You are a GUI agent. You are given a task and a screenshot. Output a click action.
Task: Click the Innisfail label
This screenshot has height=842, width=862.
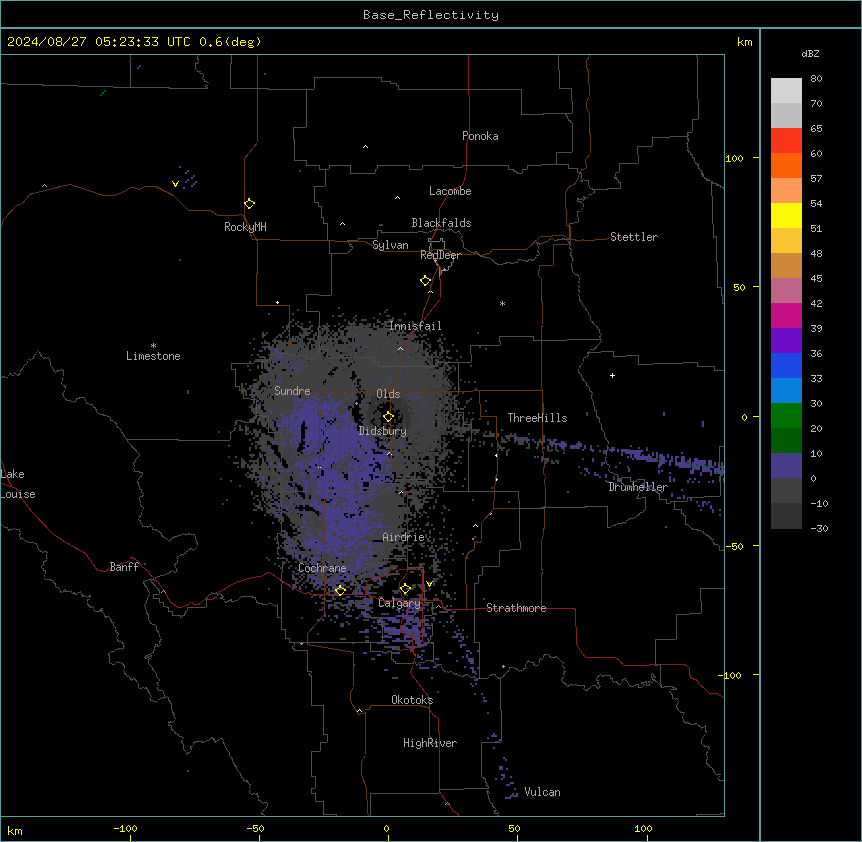pyautogui.click(x=415, y=326)
